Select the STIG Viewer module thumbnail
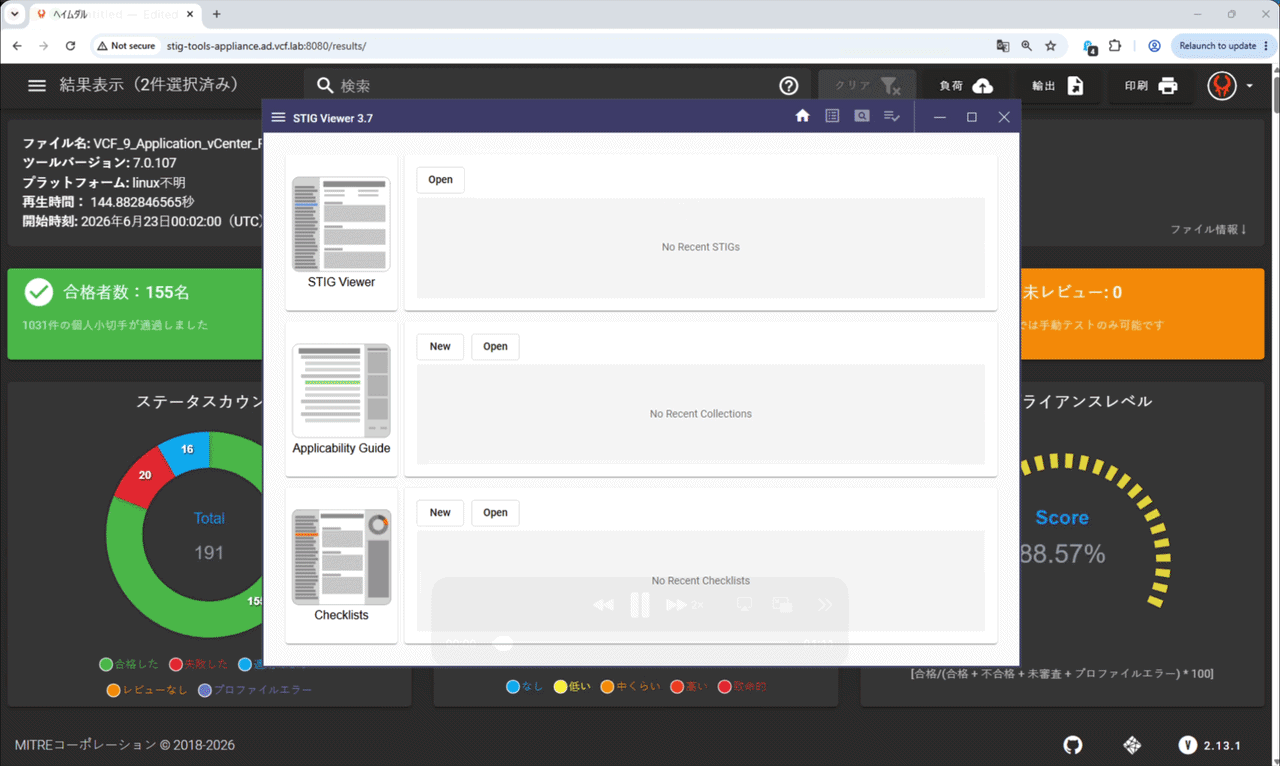This screenshot has width=1280, height=766. click(341, 224)
